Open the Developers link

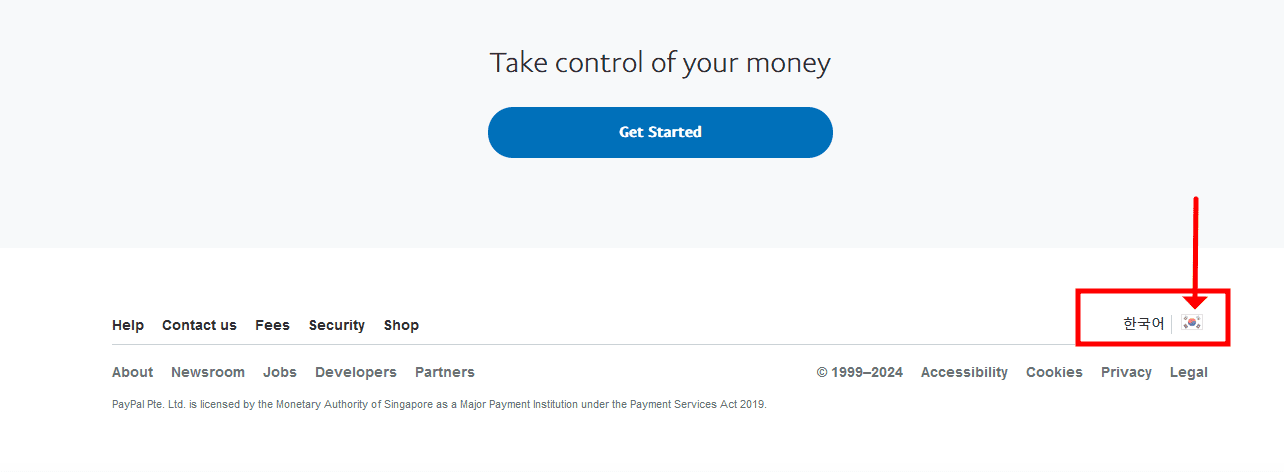coord(356,372)
